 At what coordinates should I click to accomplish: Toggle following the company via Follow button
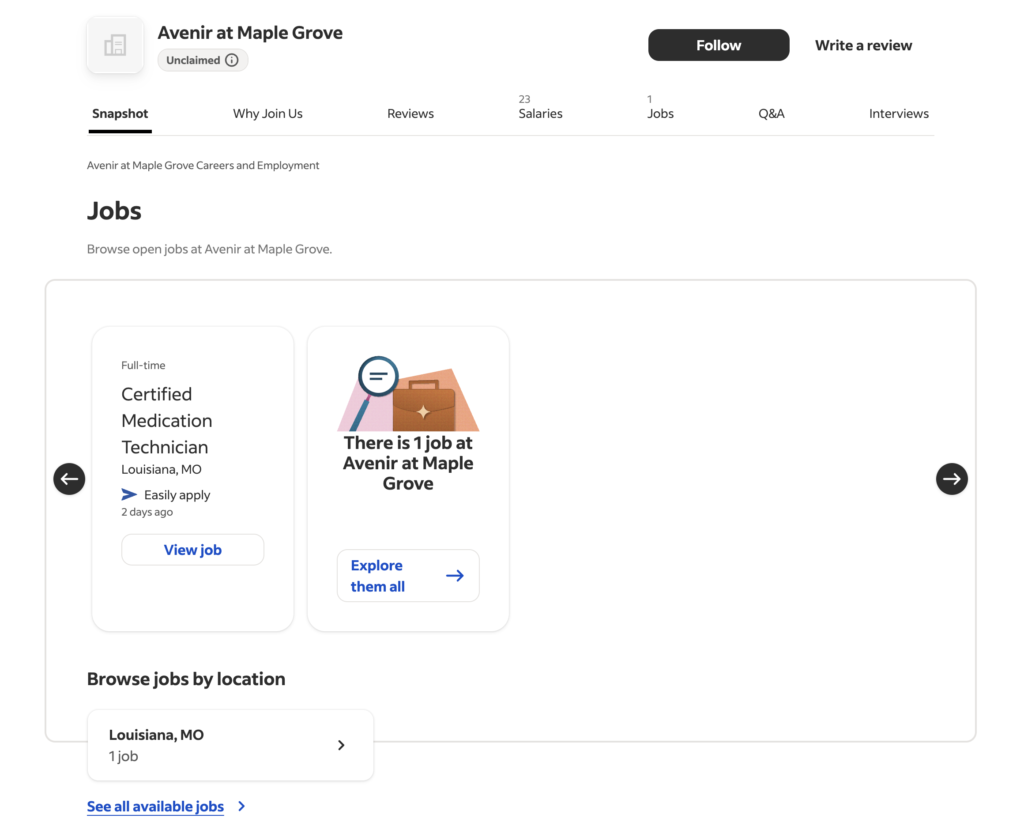pyautogui.click(x=718, y=45)
